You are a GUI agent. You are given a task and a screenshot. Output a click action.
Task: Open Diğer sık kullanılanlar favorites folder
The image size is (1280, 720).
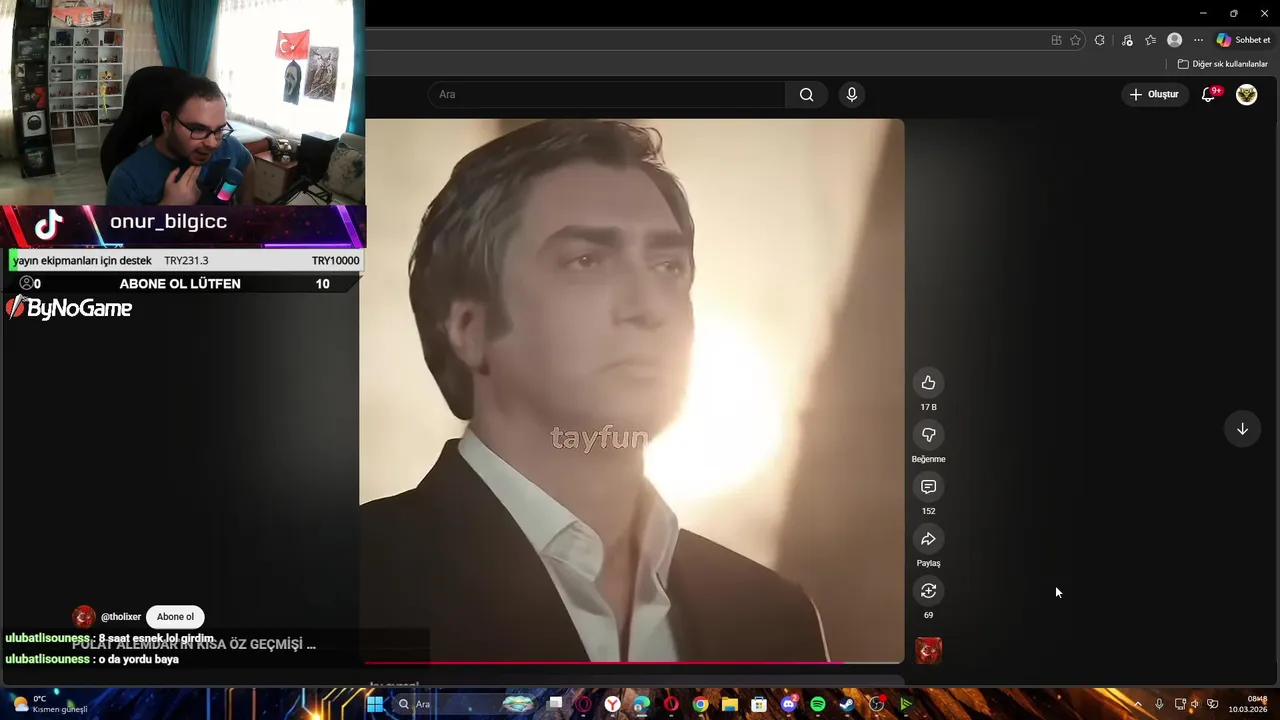(x=1222, y=64)
